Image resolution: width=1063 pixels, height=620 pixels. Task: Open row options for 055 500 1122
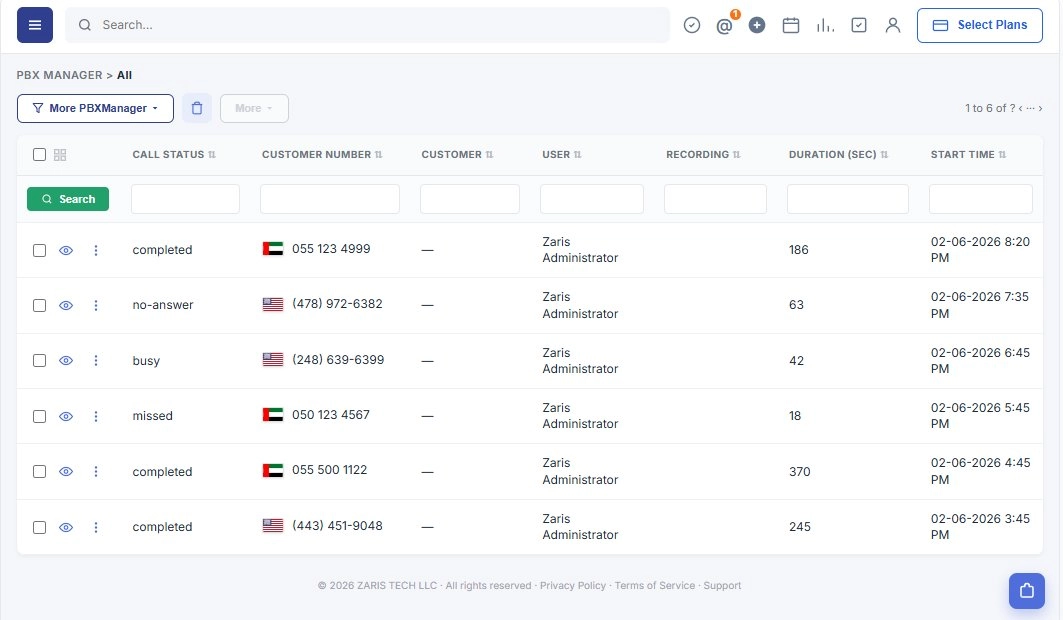(96, 472)
